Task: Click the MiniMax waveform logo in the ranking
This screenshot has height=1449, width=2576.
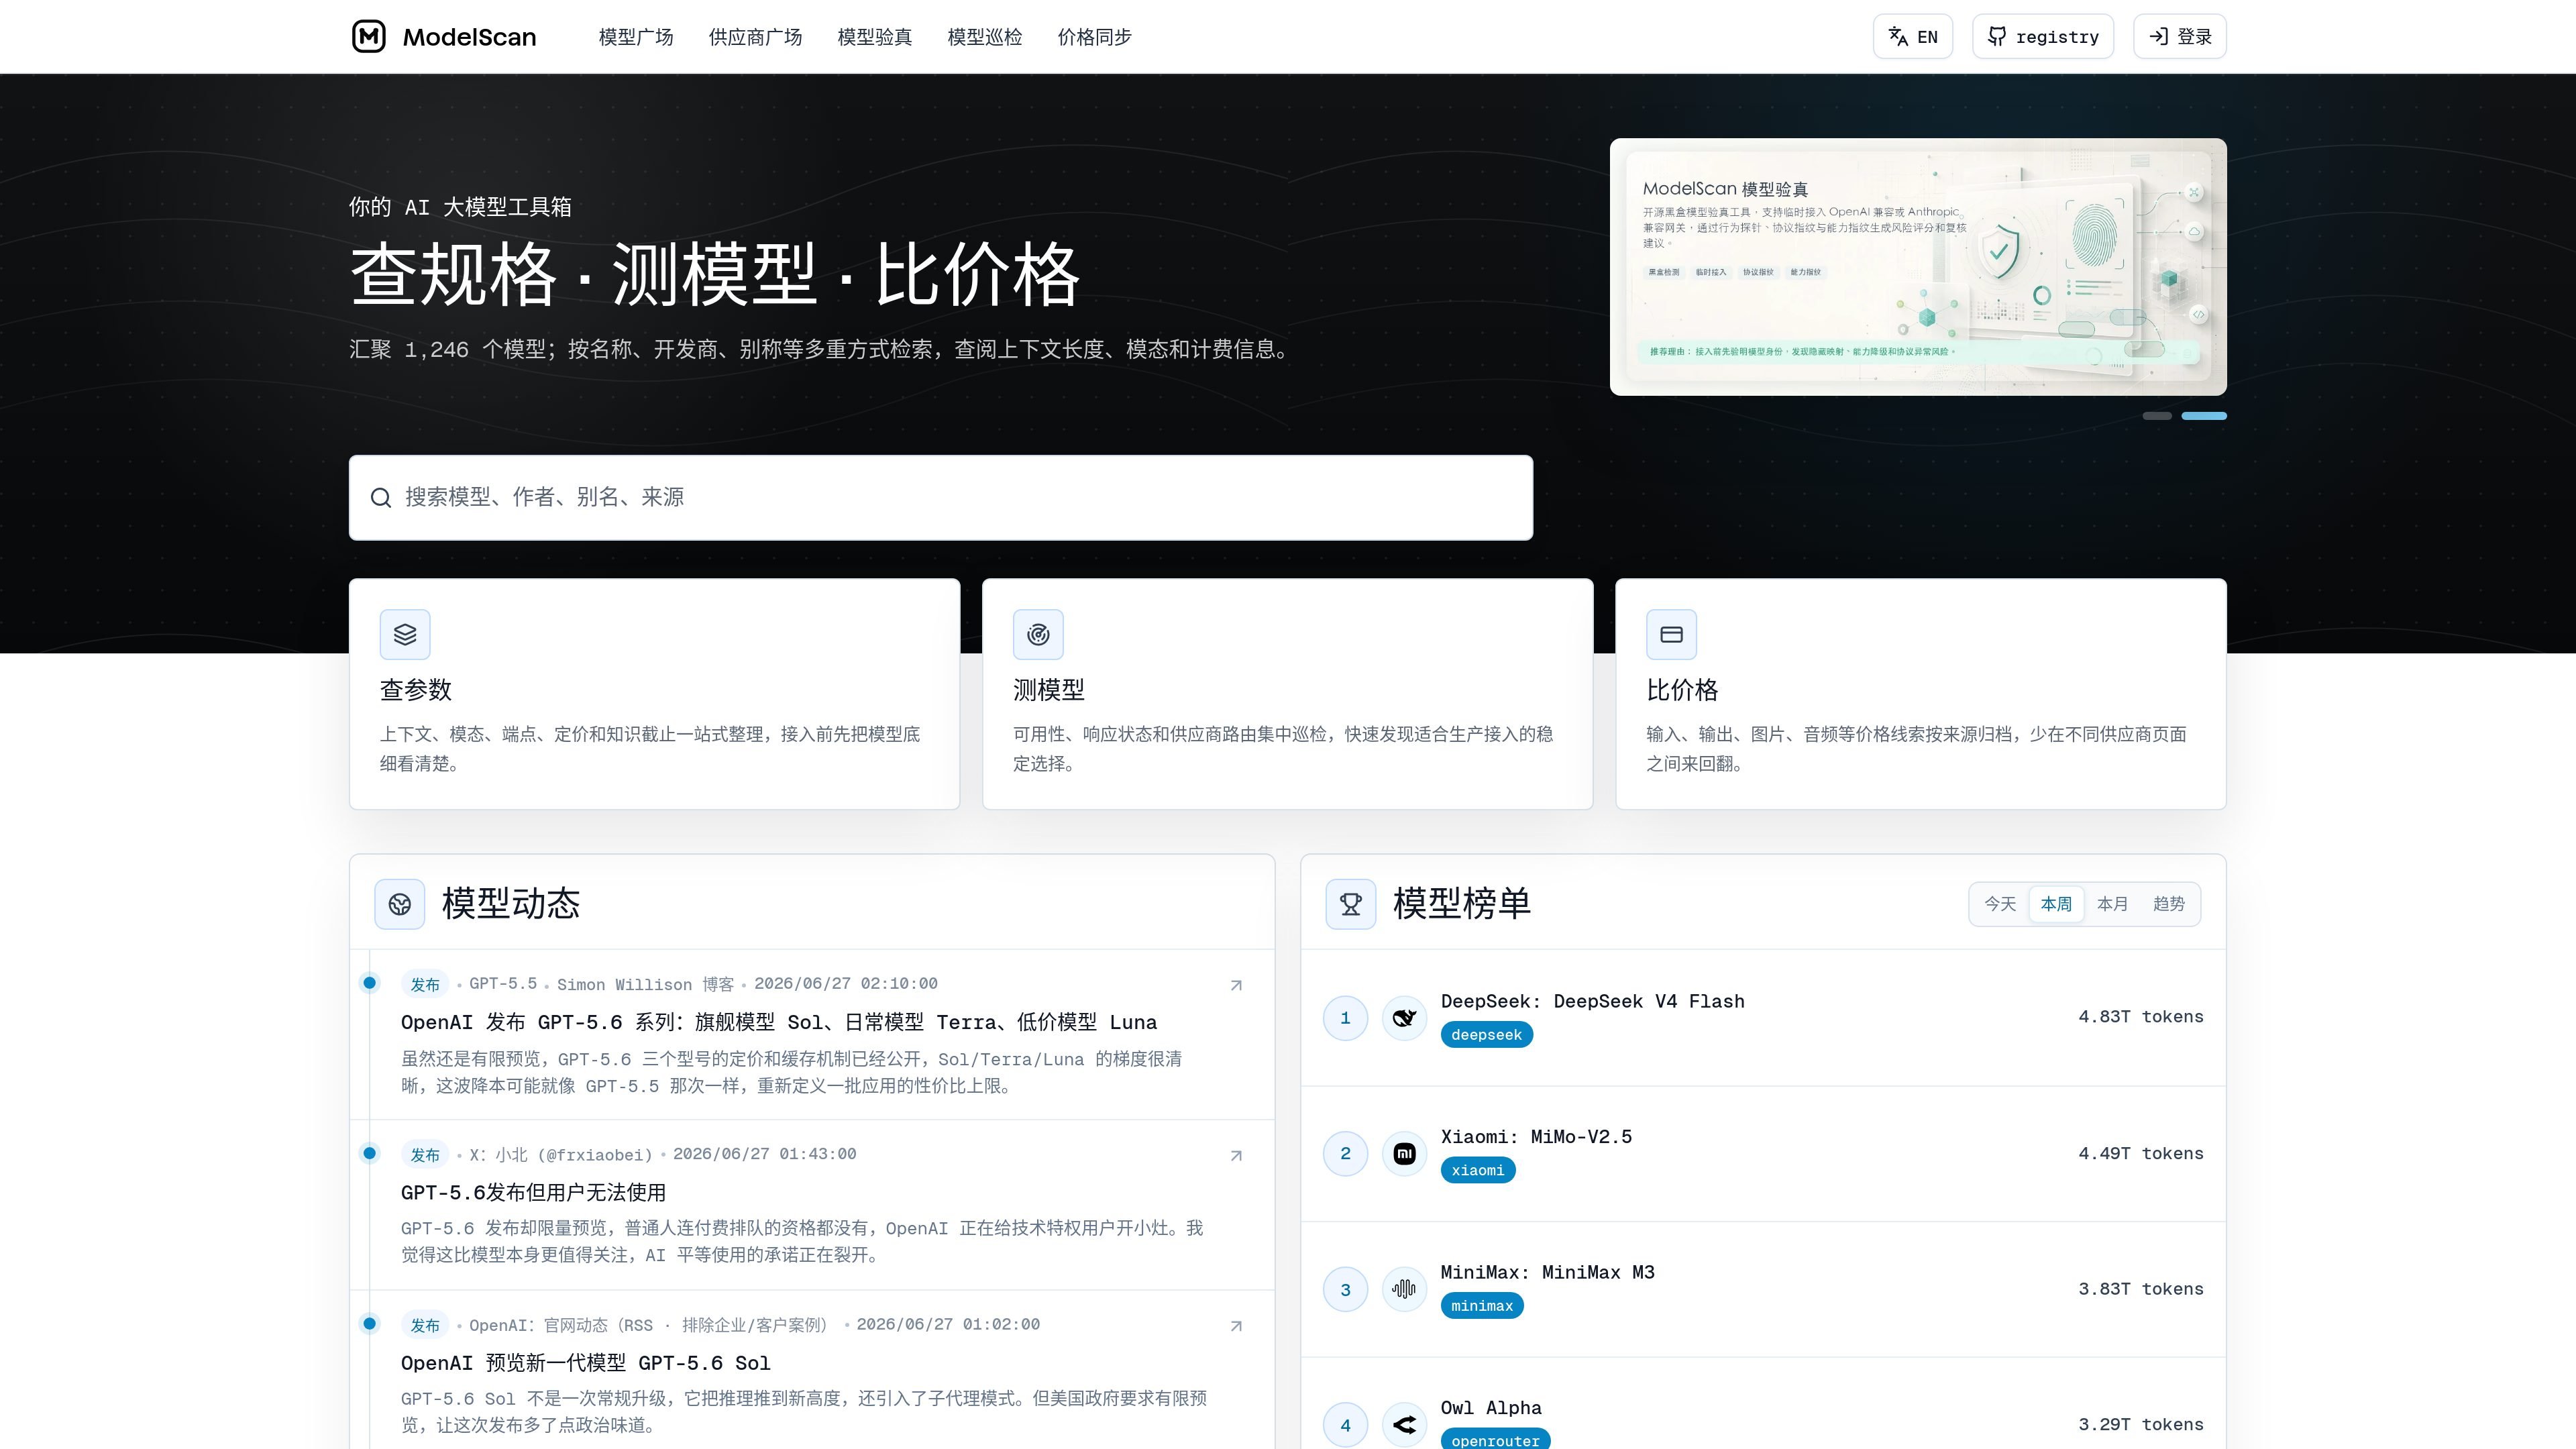Action: coord(1404,1289)
